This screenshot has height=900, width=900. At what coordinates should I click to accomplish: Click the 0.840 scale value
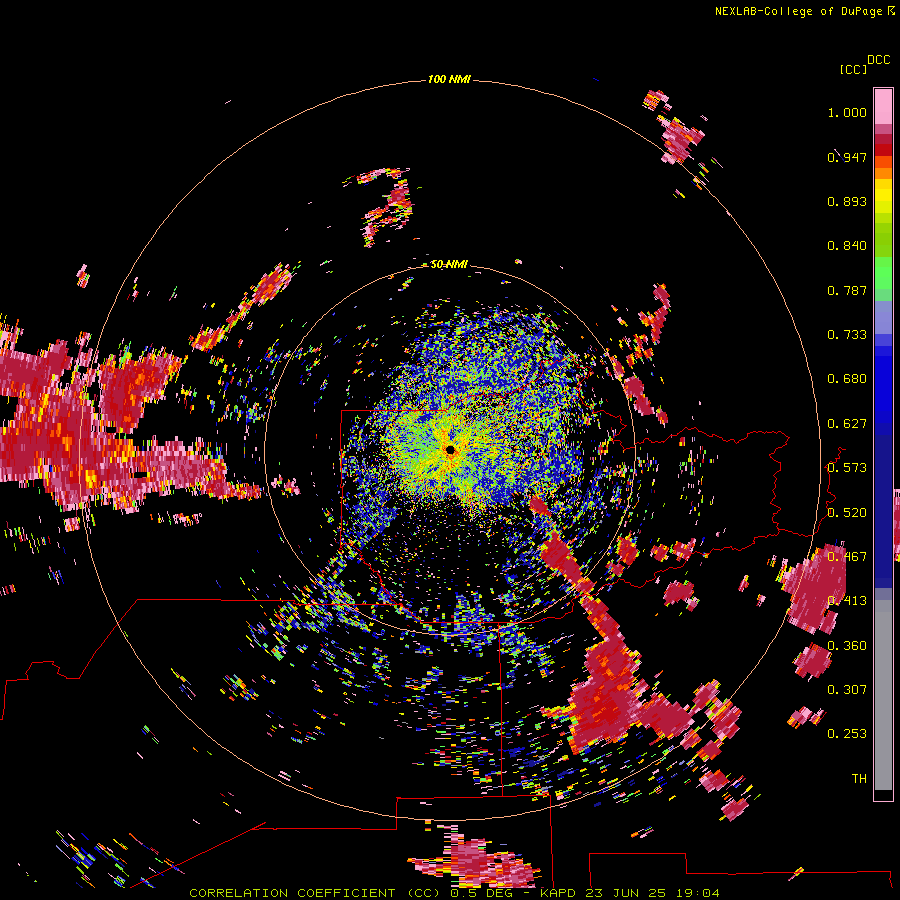pyautogui.click(x=847, y=246)
